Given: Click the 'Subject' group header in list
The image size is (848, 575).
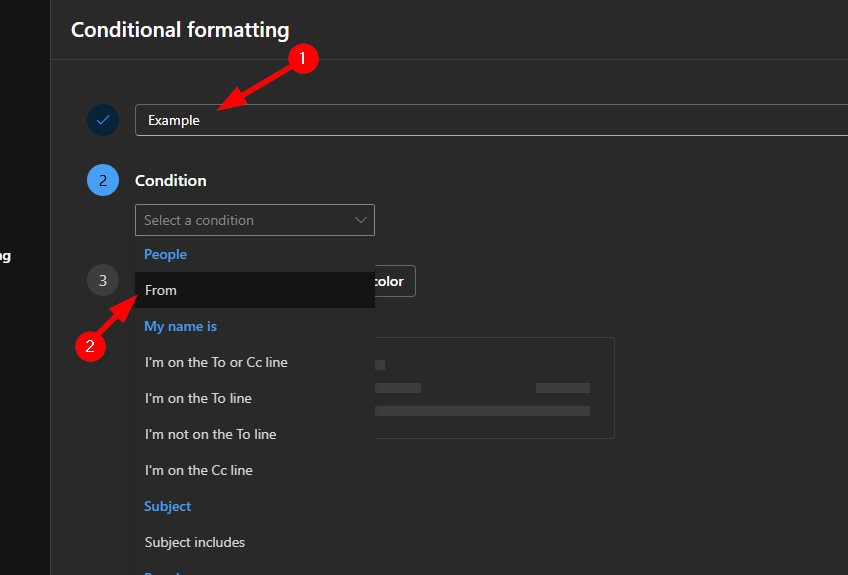Looking at the screenshot, I should [168, 506].
